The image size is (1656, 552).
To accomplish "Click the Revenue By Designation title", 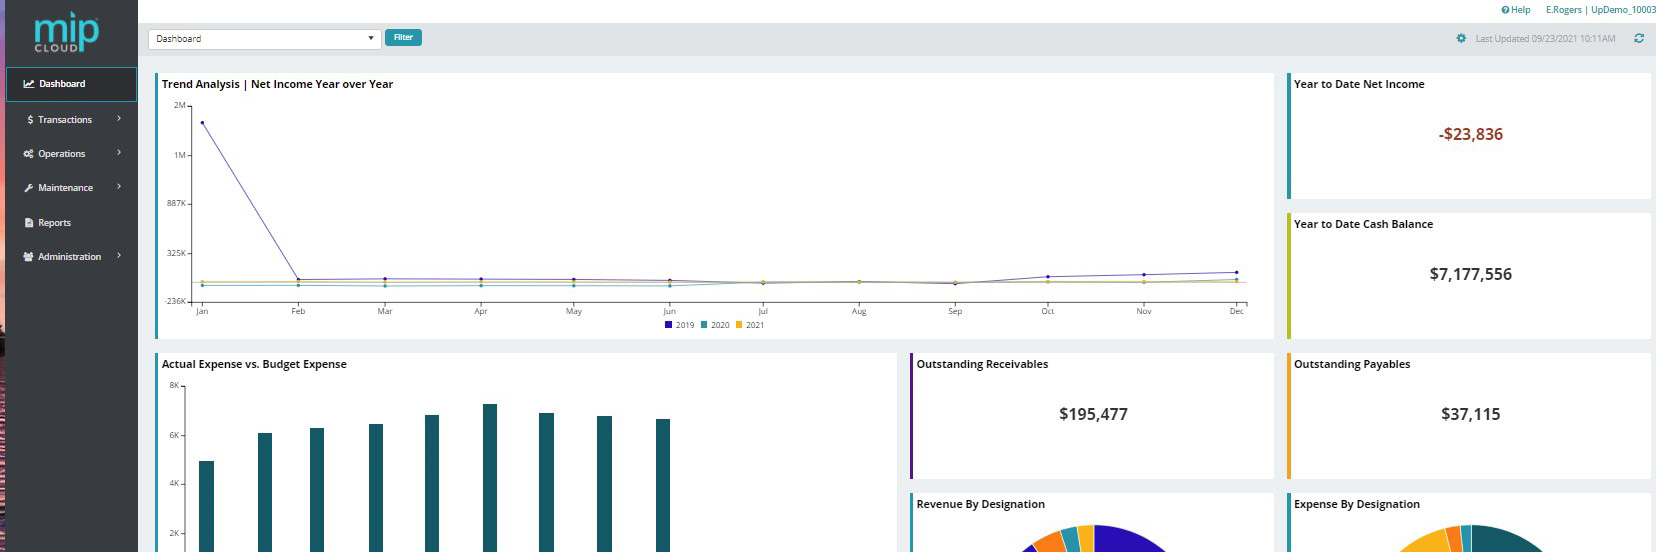I will click(981, 504).
